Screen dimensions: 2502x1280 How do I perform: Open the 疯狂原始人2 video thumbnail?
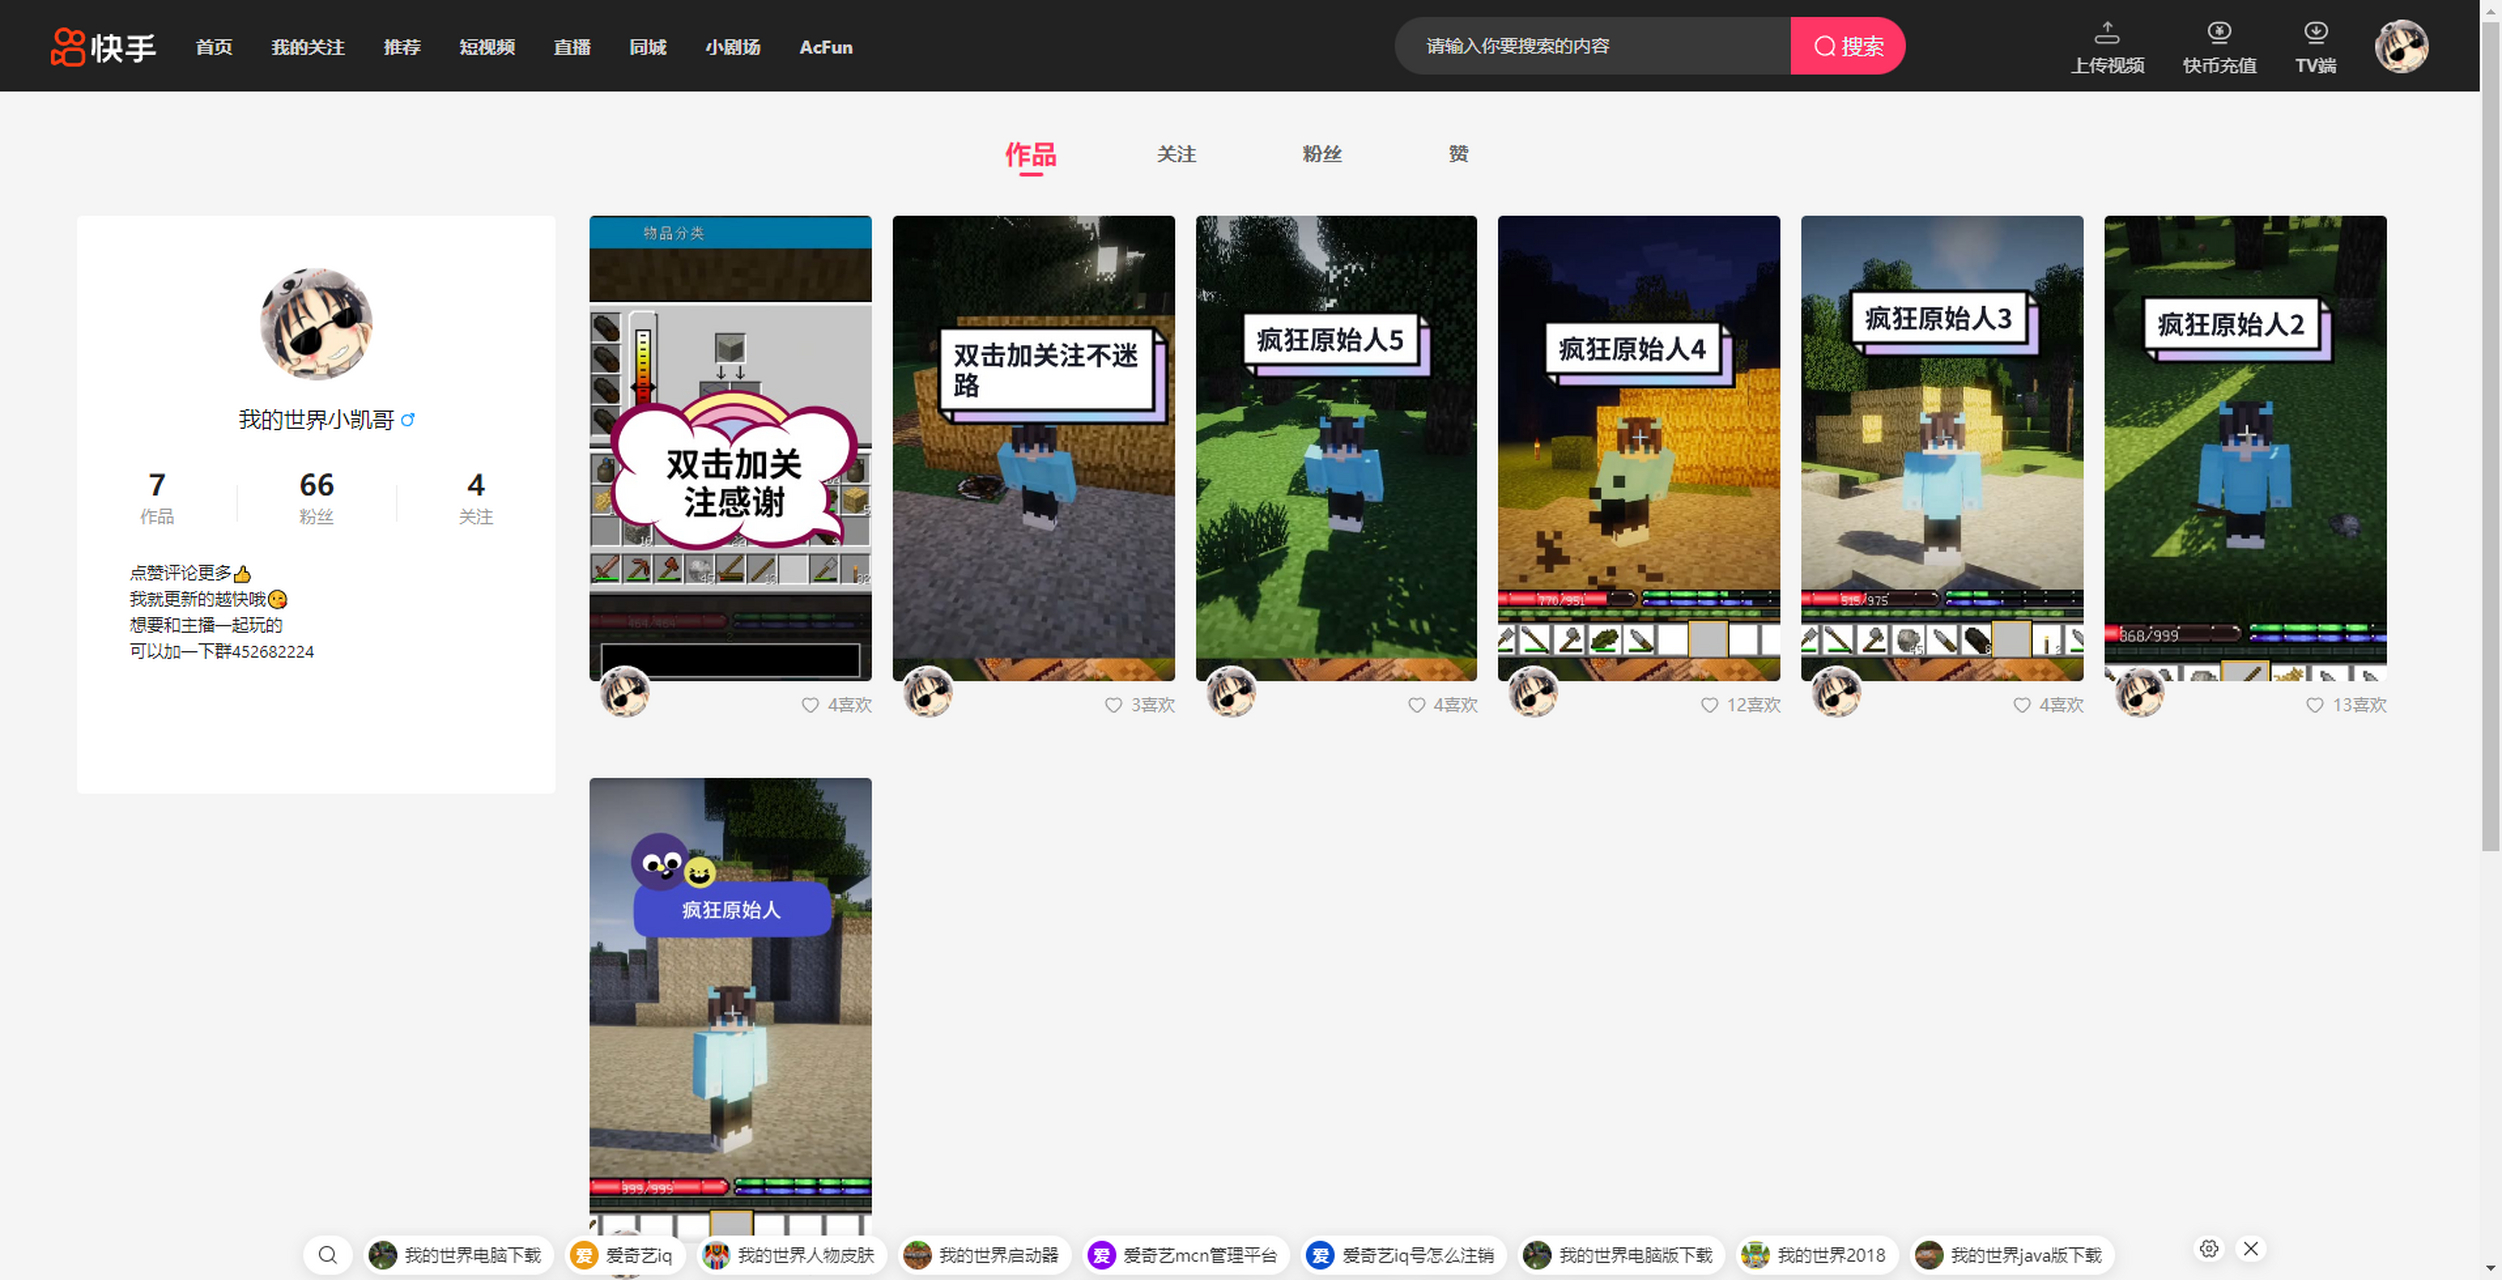coord(2245,448)
